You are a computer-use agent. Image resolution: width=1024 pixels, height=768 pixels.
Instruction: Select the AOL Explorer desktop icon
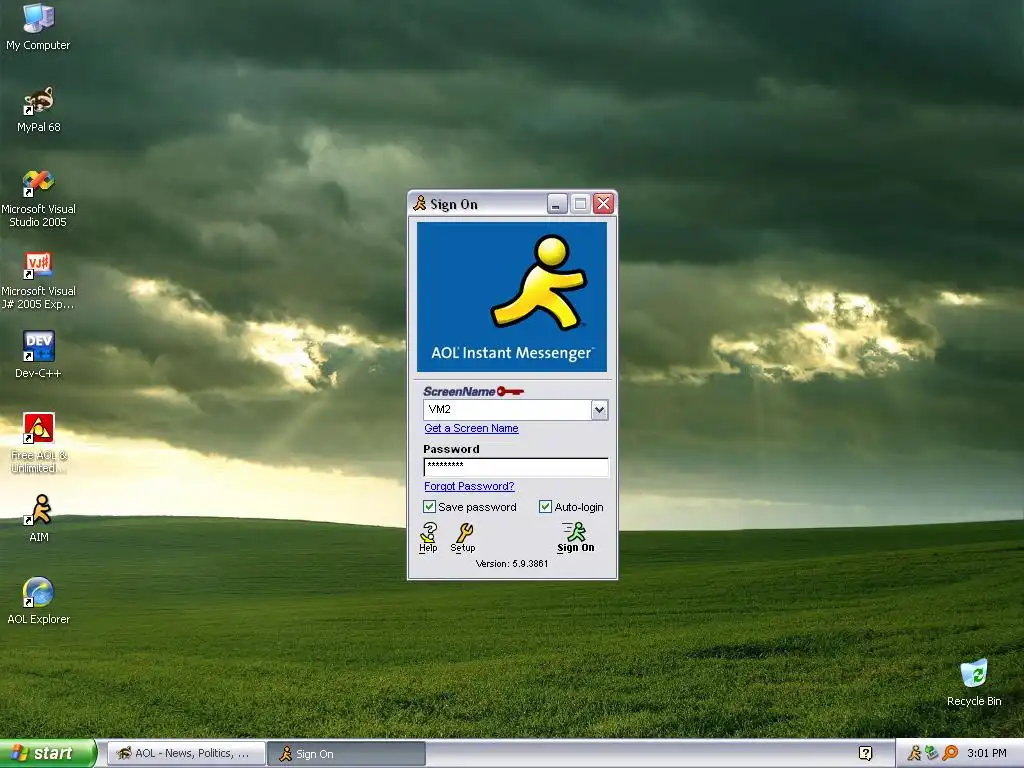click(38, 601)
